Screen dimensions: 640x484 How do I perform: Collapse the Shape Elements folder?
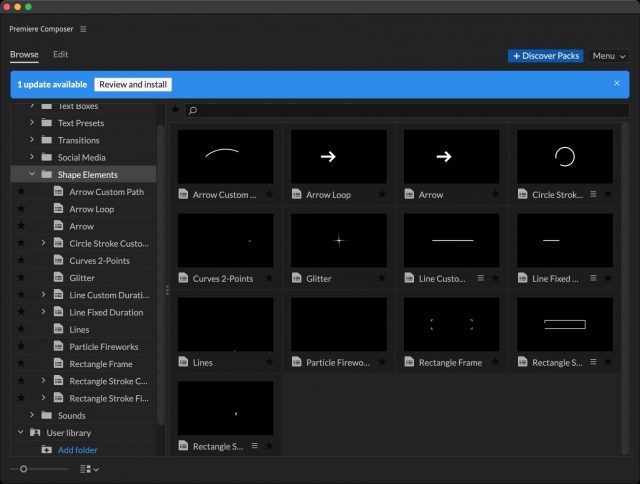(x=32, y=175)
